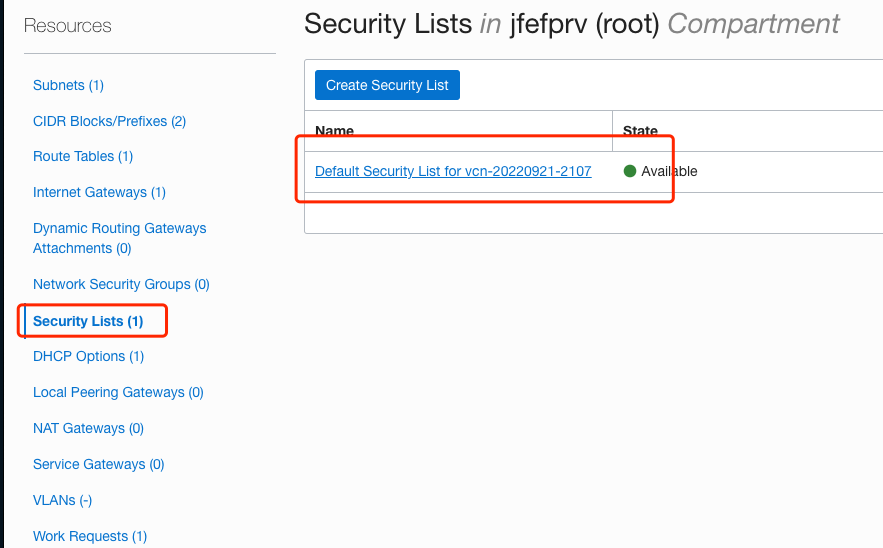Open Default Security List for vcn-20220921-2107

point(453,171)
